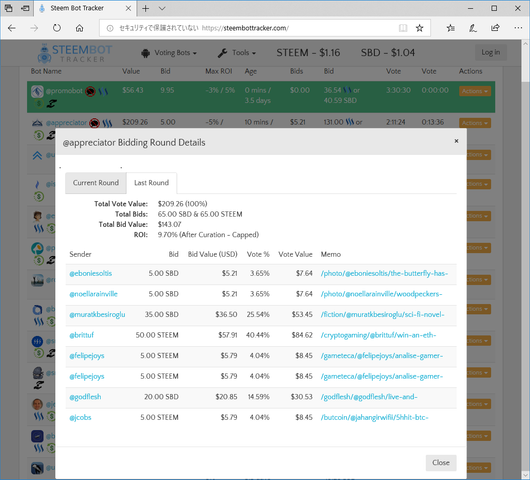The image size is (530, 480).
Task: Open a new browser tab
Action: coord(145,8)
